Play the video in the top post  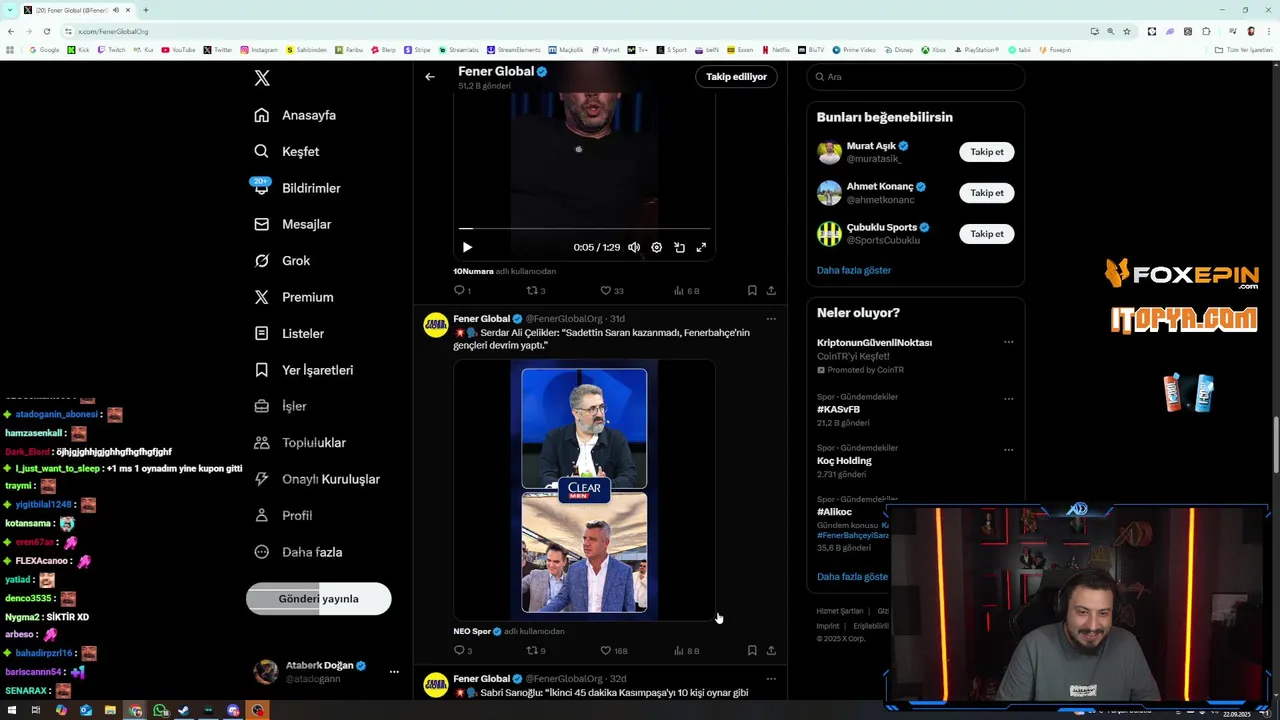(467, 247)
